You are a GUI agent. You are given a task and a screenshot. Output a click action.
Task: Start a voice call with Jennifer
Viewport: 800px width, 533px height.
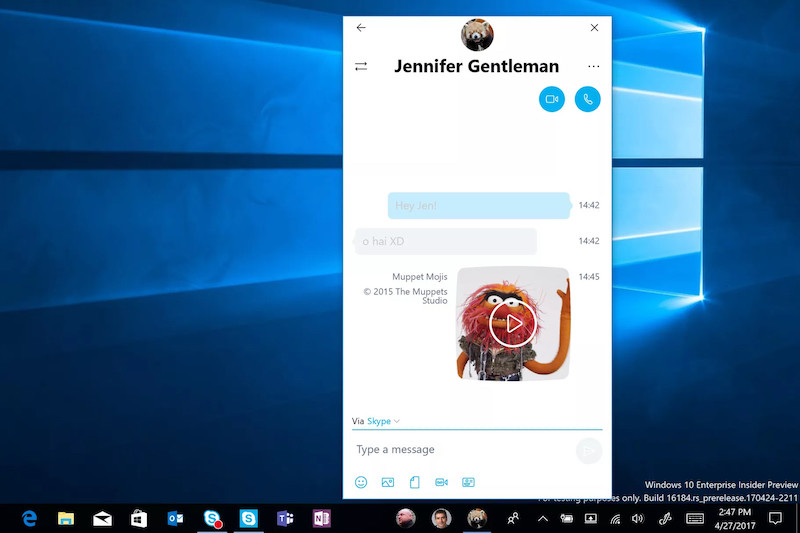tap(588, 99)
